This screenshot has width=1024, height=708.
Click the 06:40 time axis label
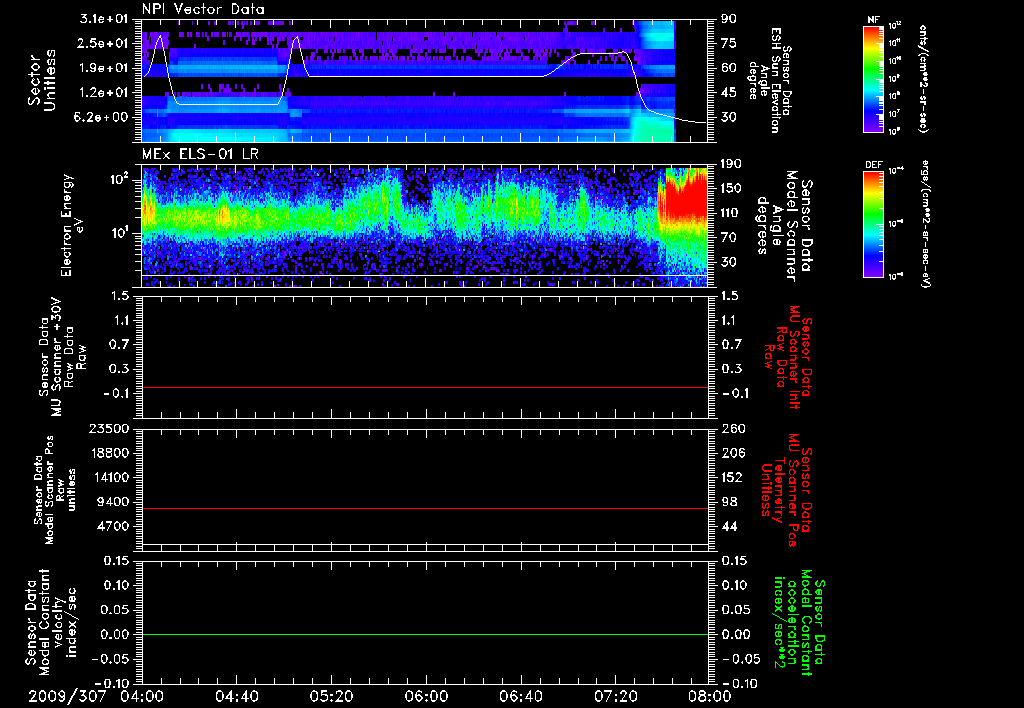(x=520, y=696)
